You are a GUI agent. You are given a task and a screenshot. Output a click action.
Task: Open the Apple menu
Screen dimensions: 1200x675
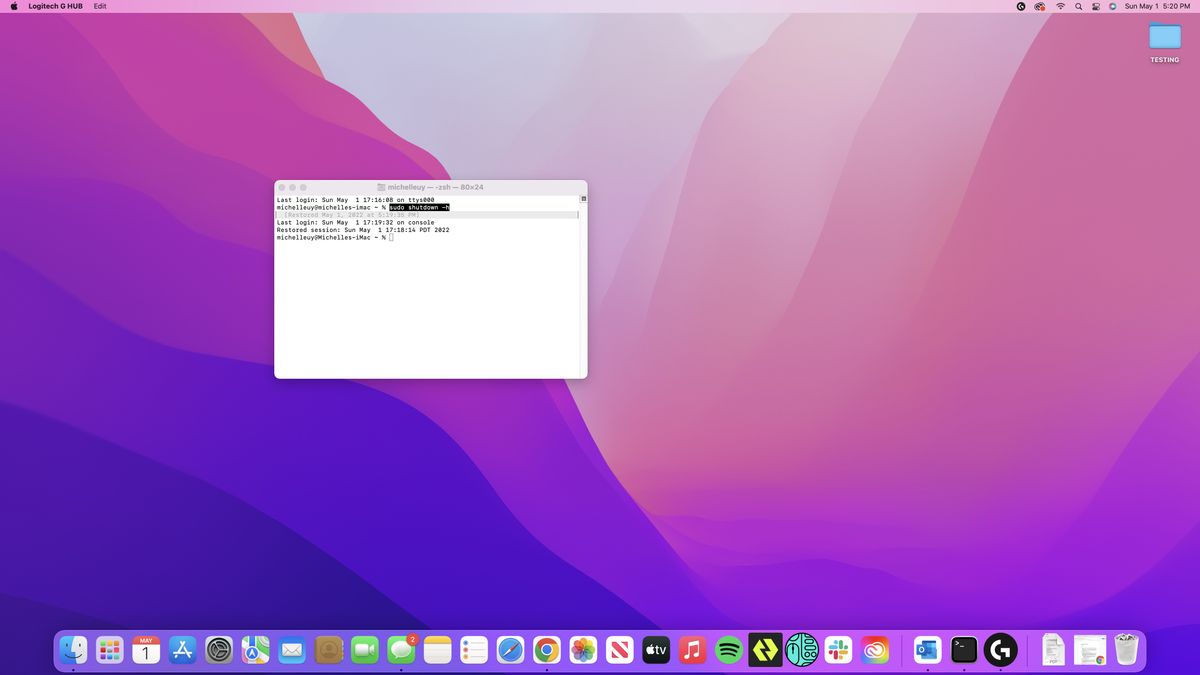click(12, 6)
